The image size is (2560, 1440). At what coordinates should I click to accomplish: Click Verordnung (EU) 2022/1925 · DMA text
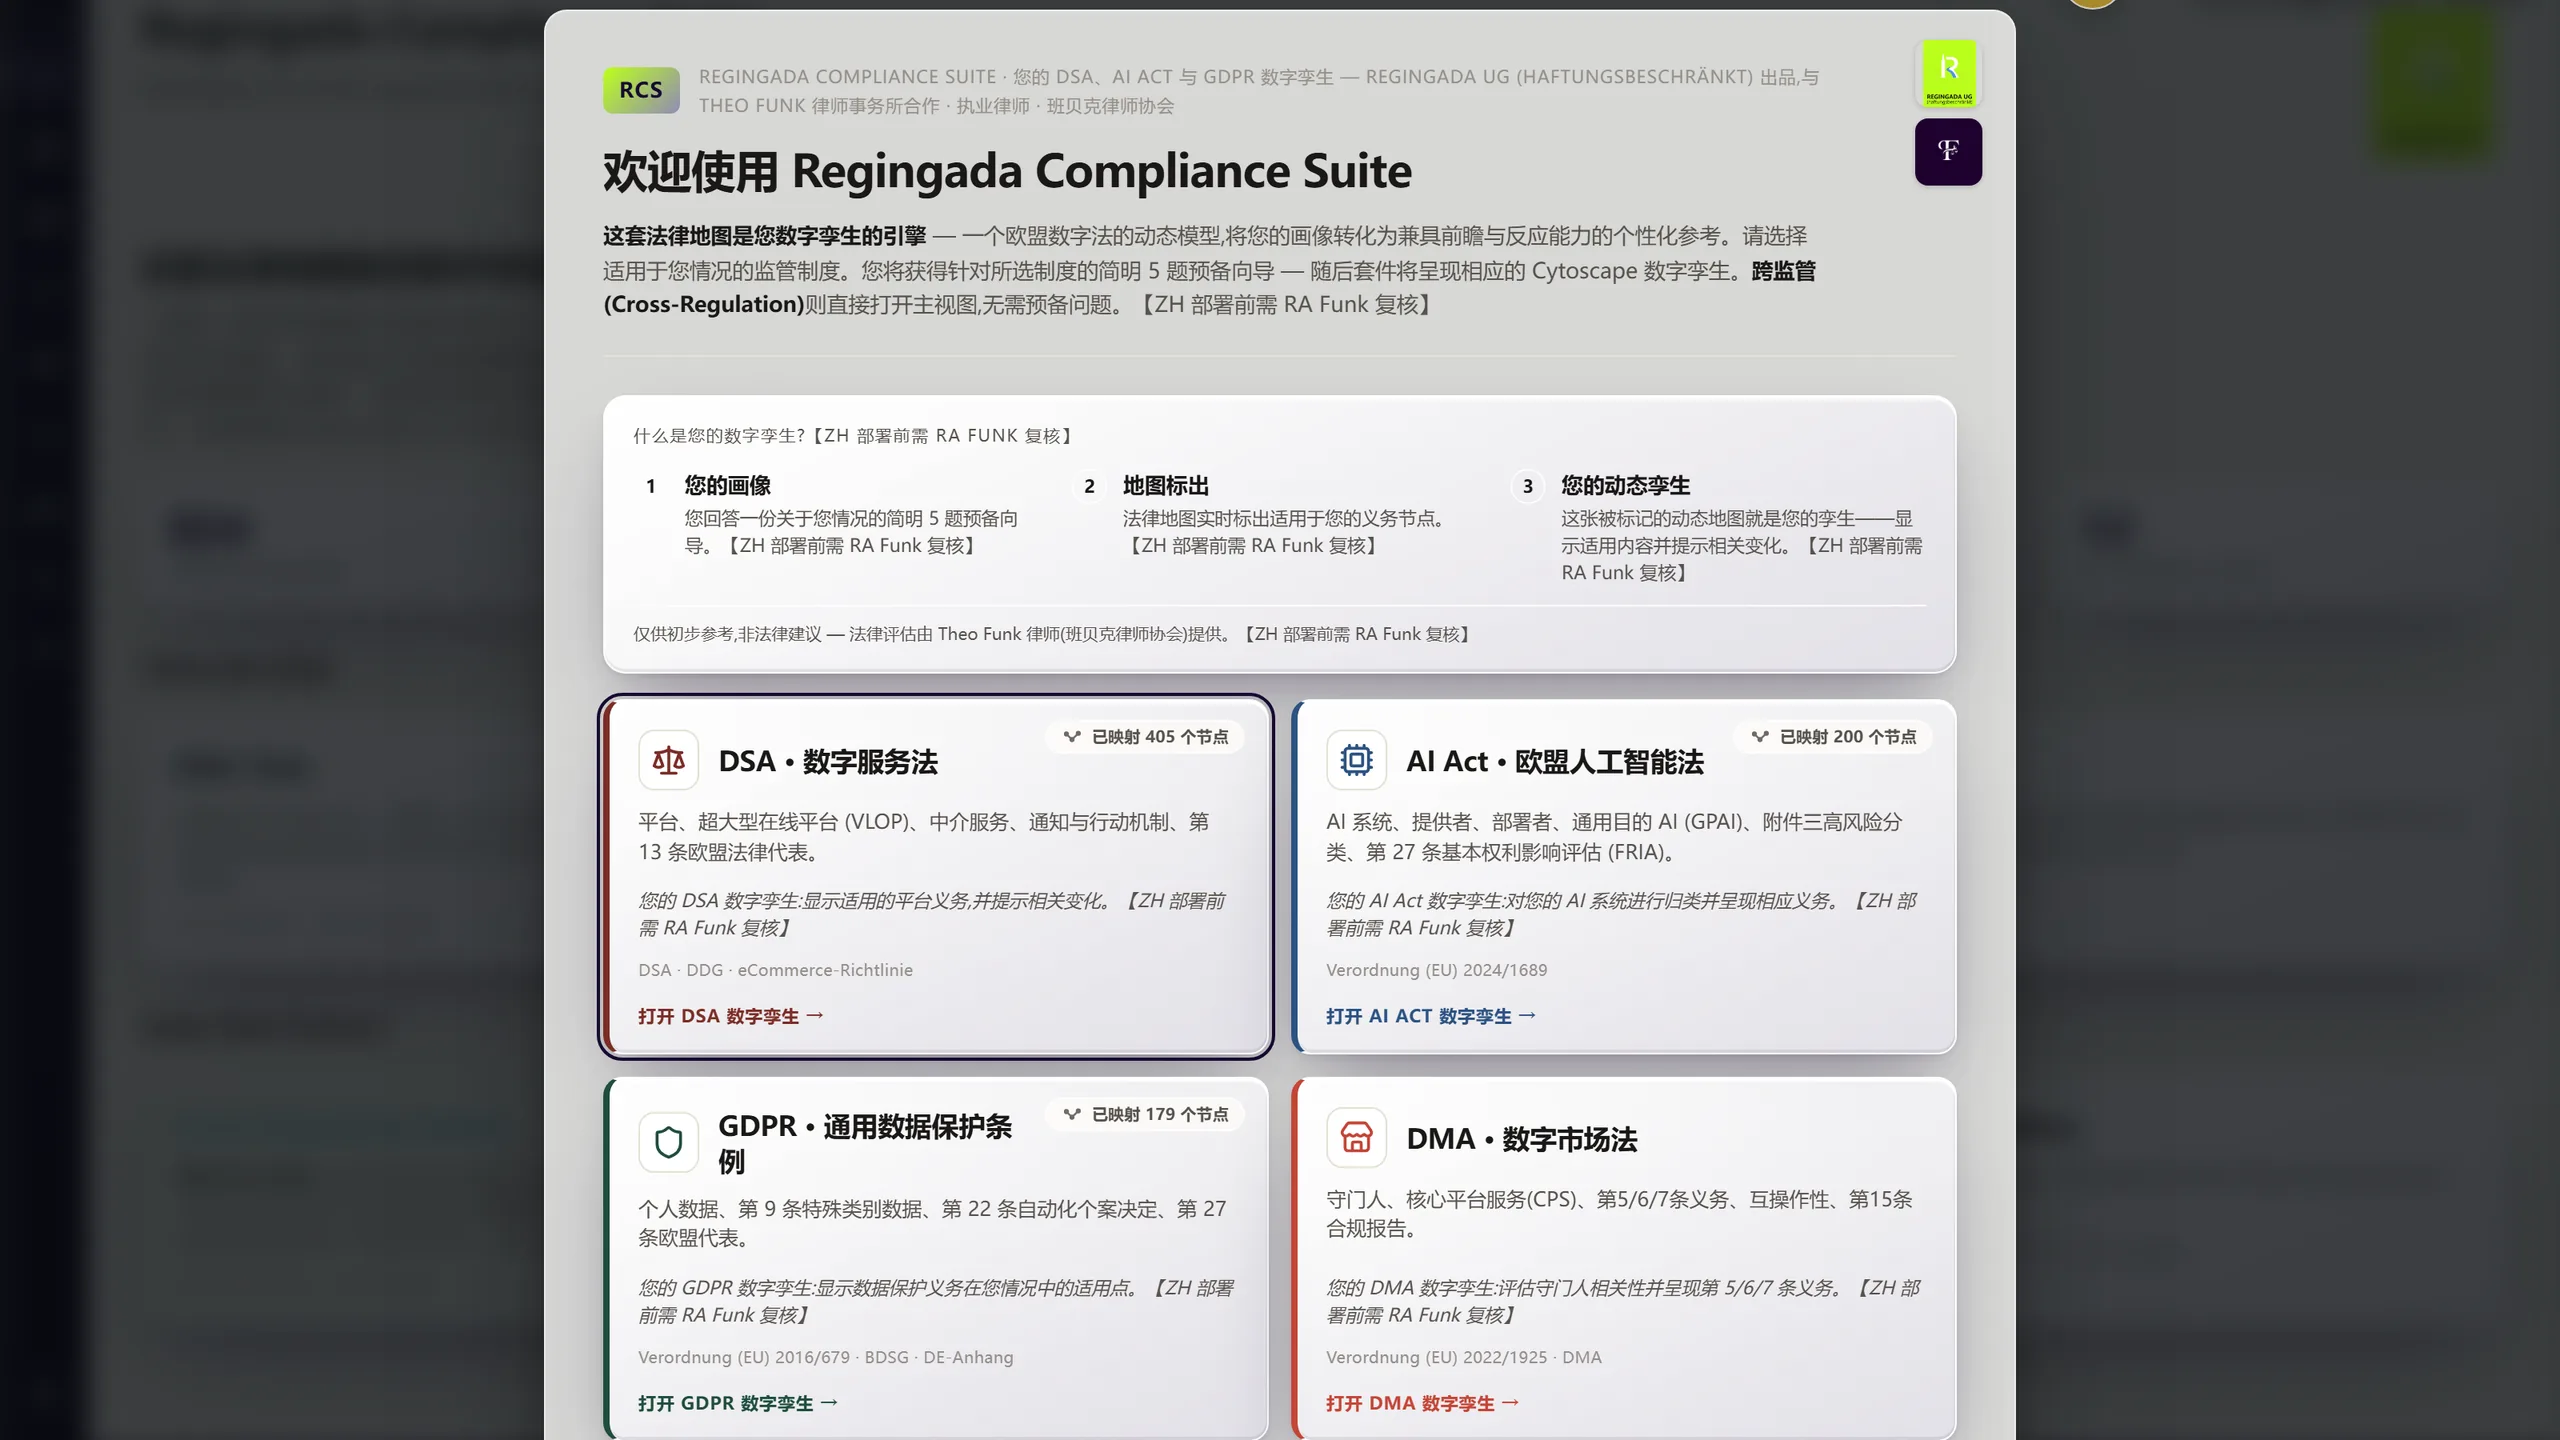[1464, 1357]
